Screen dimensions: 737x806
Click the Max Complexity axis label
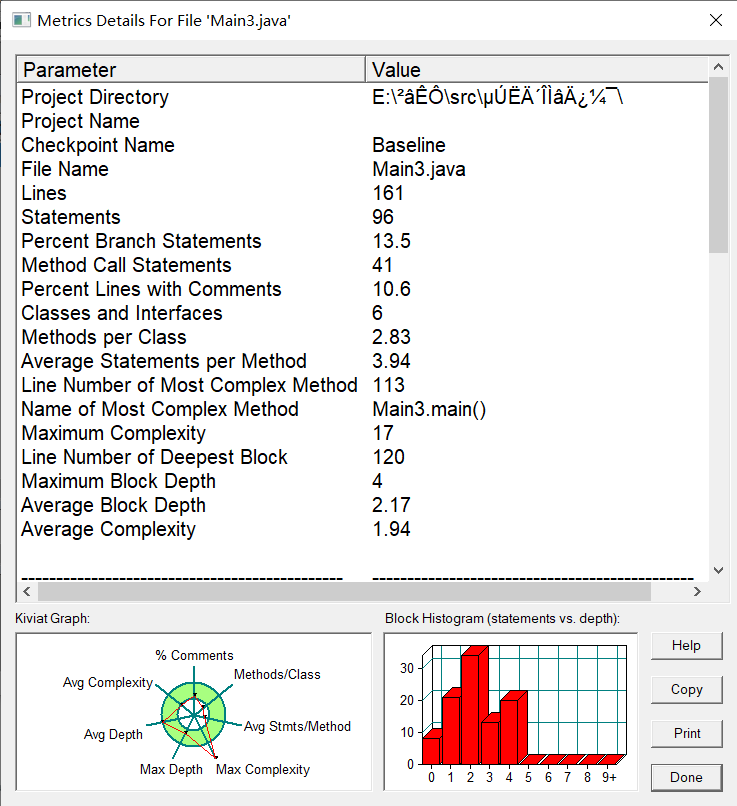(x=263, y=770)
